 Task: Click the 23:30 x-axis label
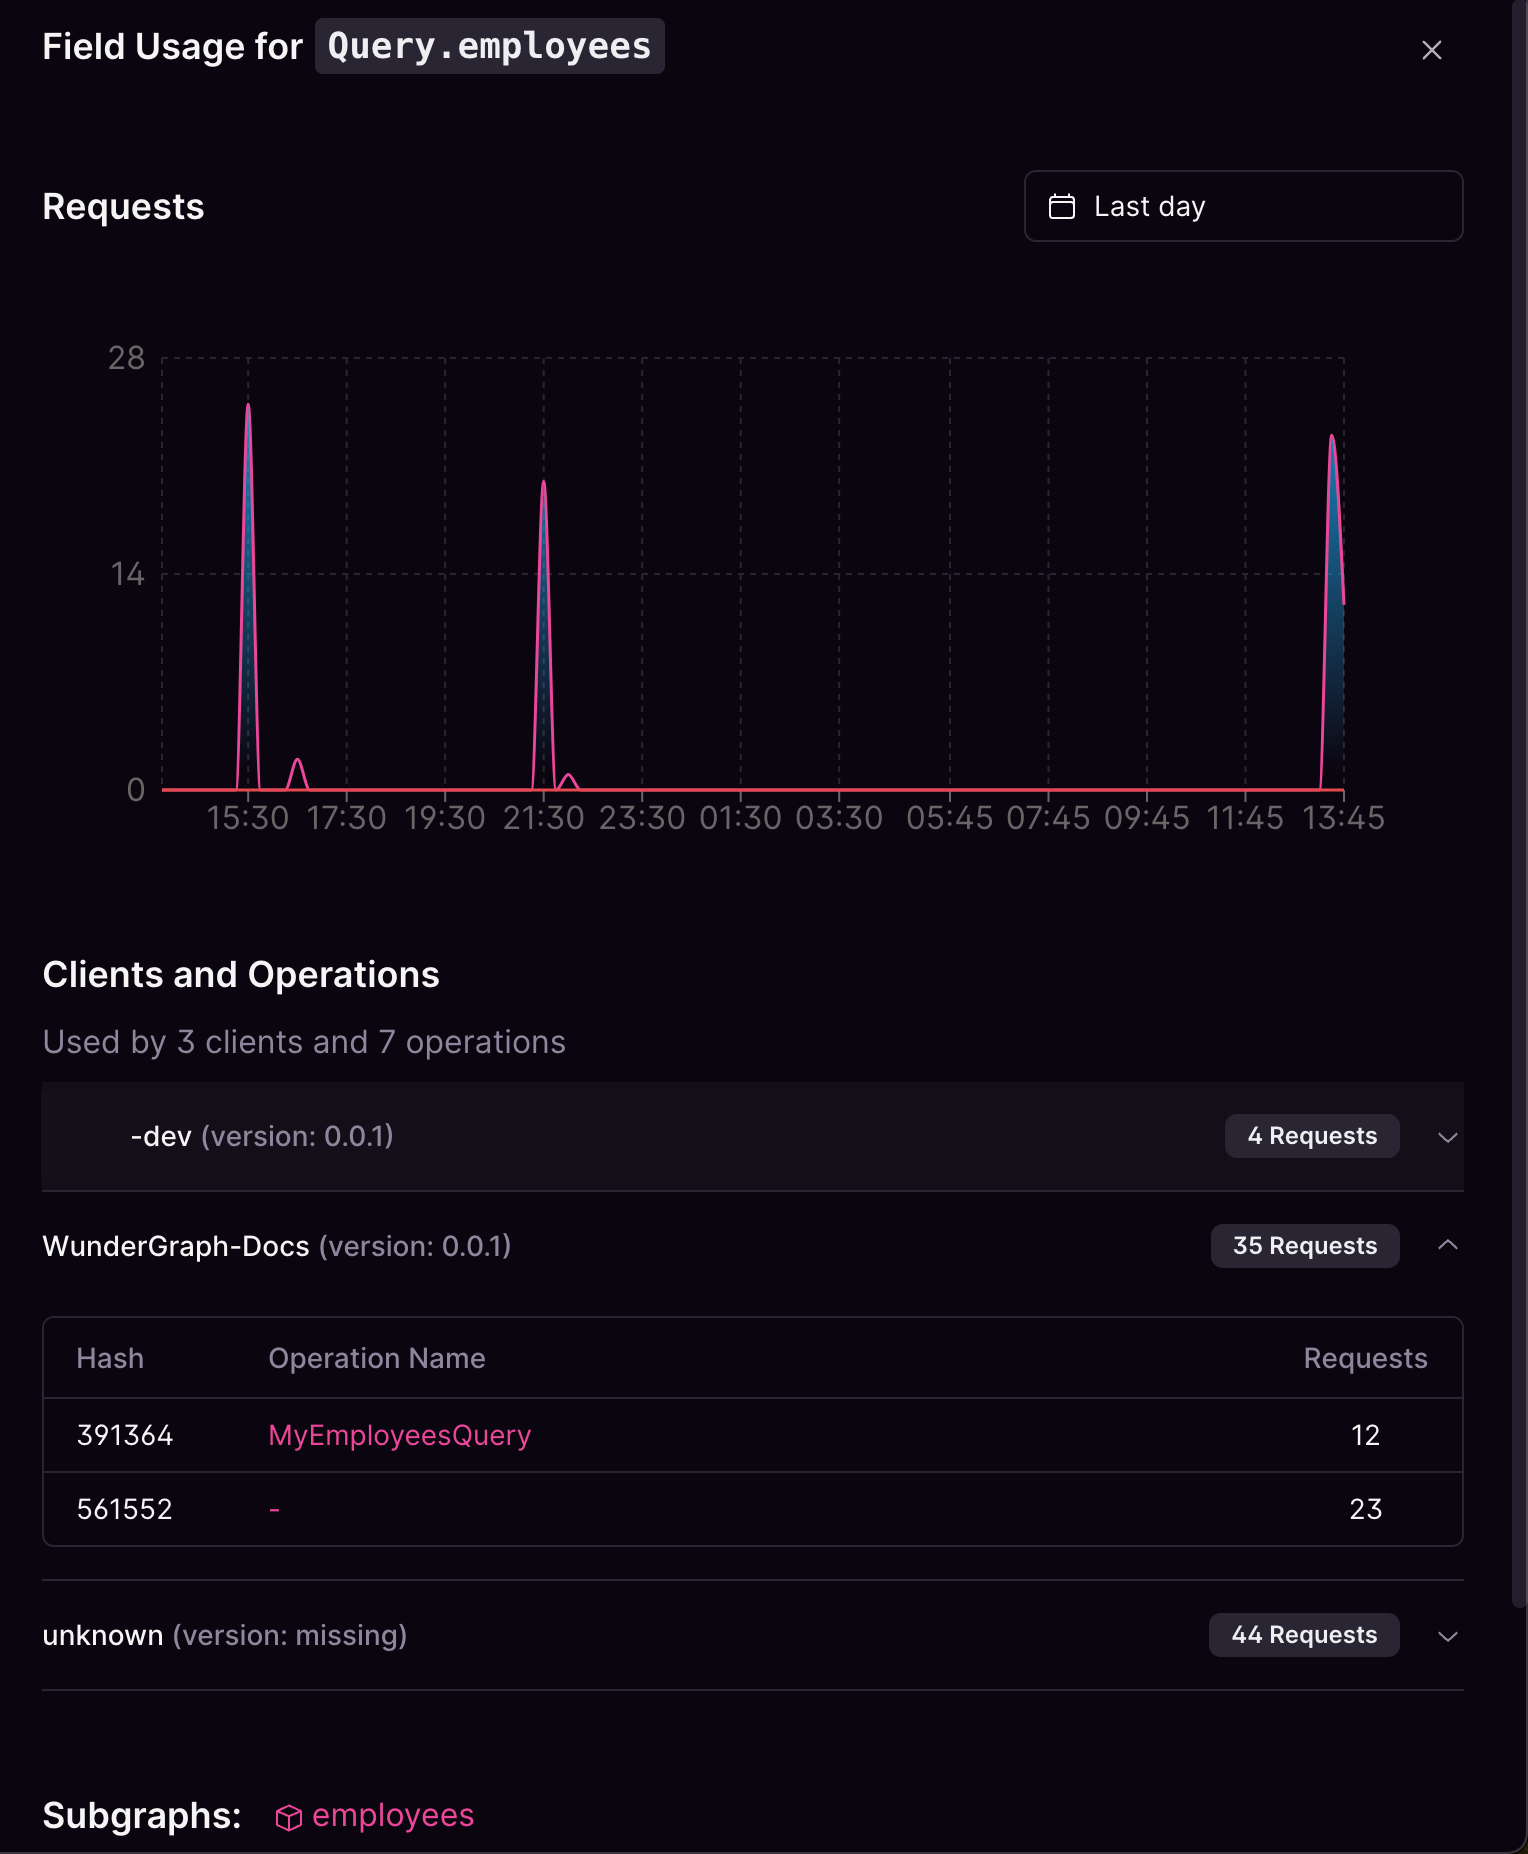(x=642, y=818)
